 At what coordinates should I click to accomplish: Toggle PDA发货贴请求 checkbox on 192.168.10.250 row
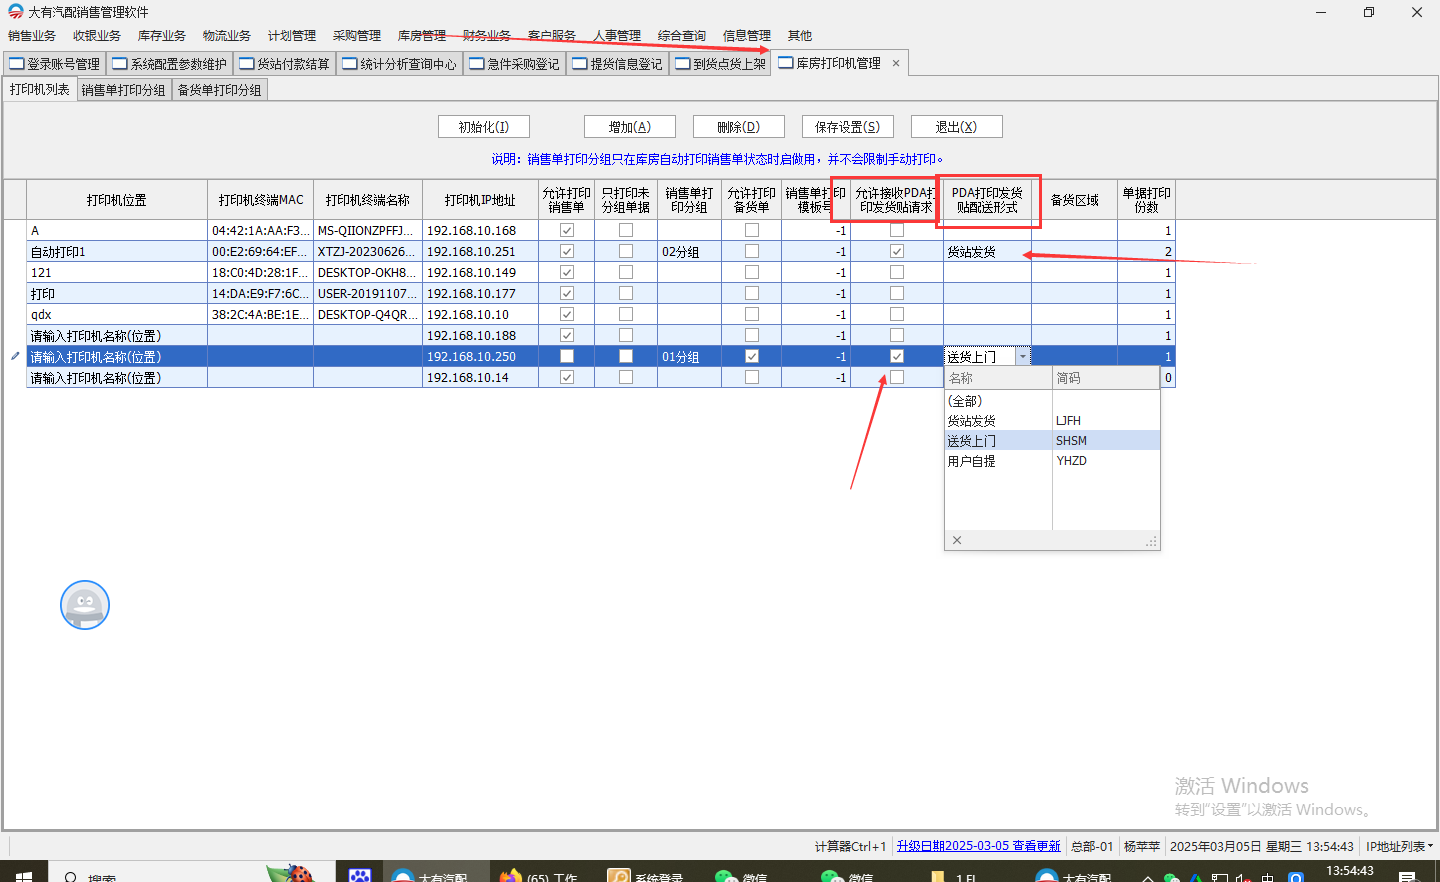pyautogui.click(x=897, y=356)
